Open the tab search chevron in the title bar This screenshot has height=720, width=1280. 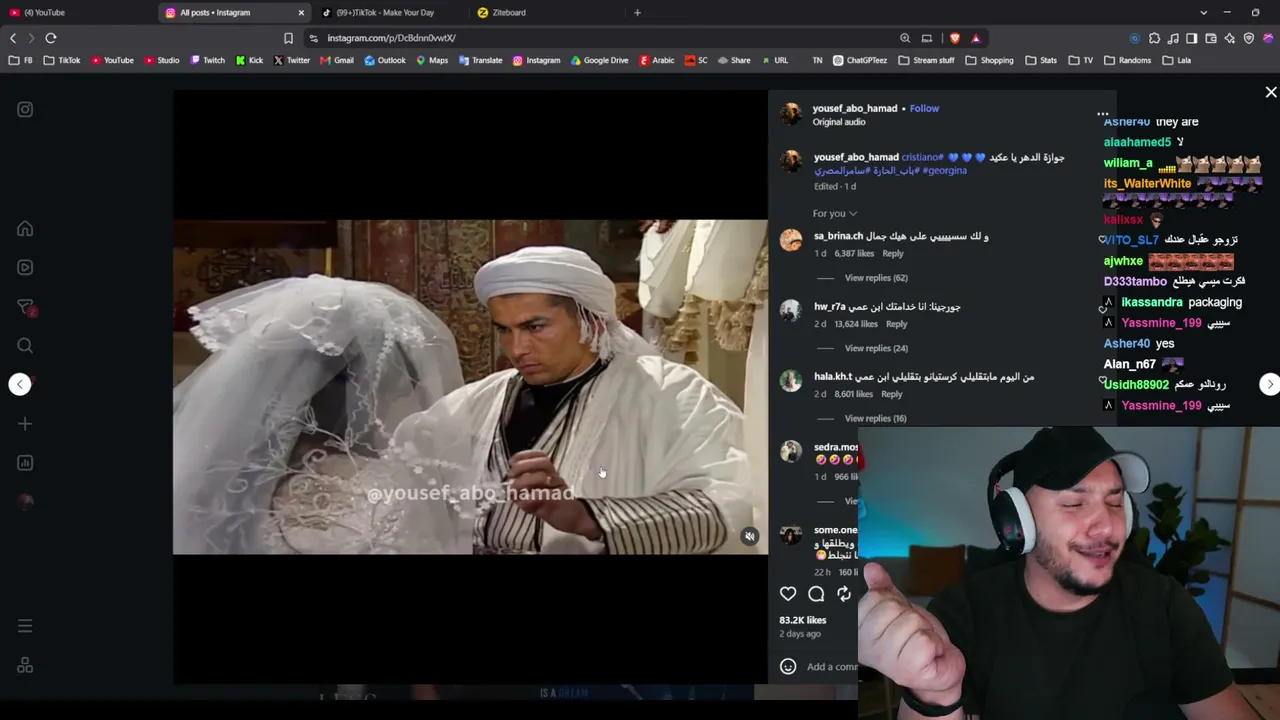click(1203, 12)
